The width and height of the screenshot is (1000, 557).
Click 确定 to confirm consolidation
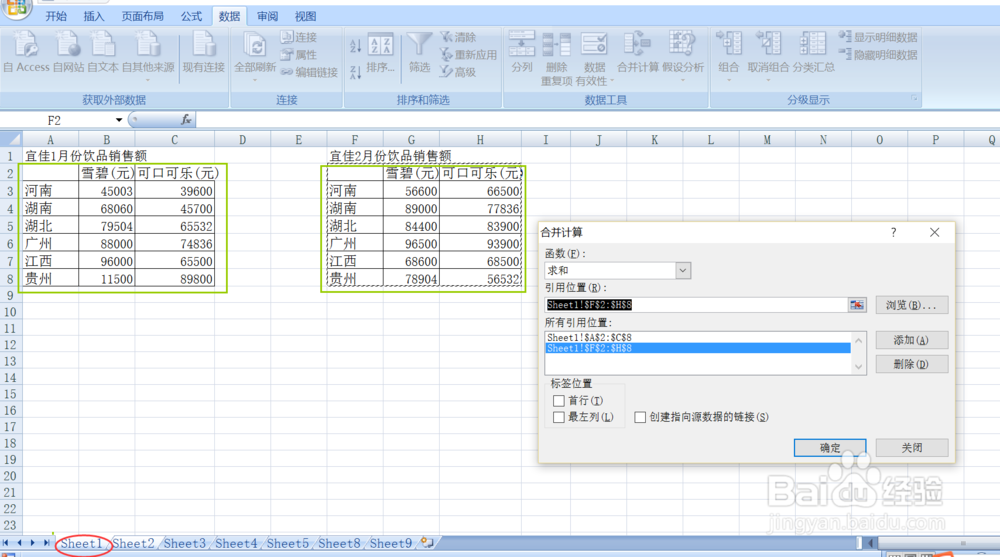tap(830, 448)
